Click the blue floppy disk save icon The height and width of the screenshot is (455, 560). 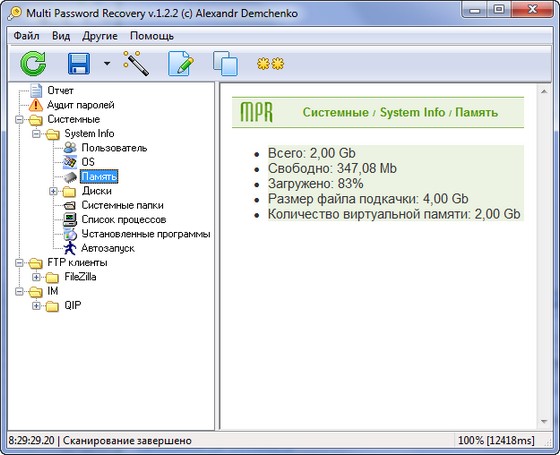[79, 64]
